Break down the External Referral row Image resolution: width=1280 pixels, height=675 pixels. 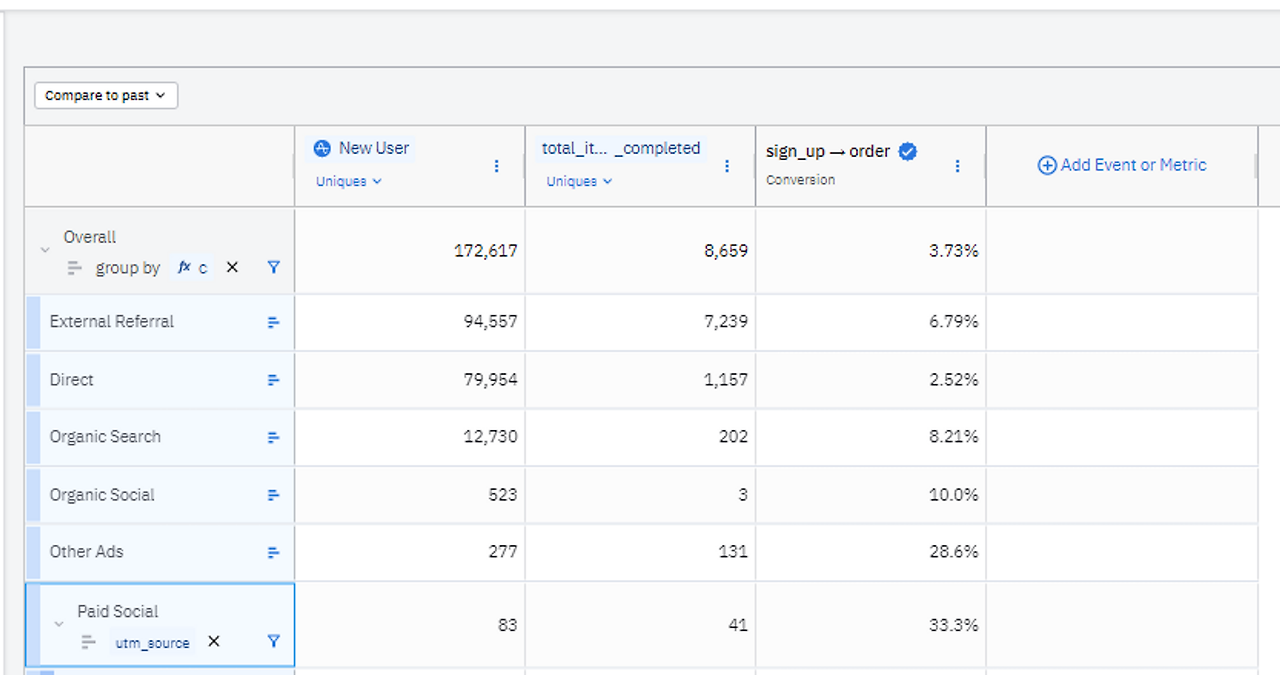coord(274,322)
